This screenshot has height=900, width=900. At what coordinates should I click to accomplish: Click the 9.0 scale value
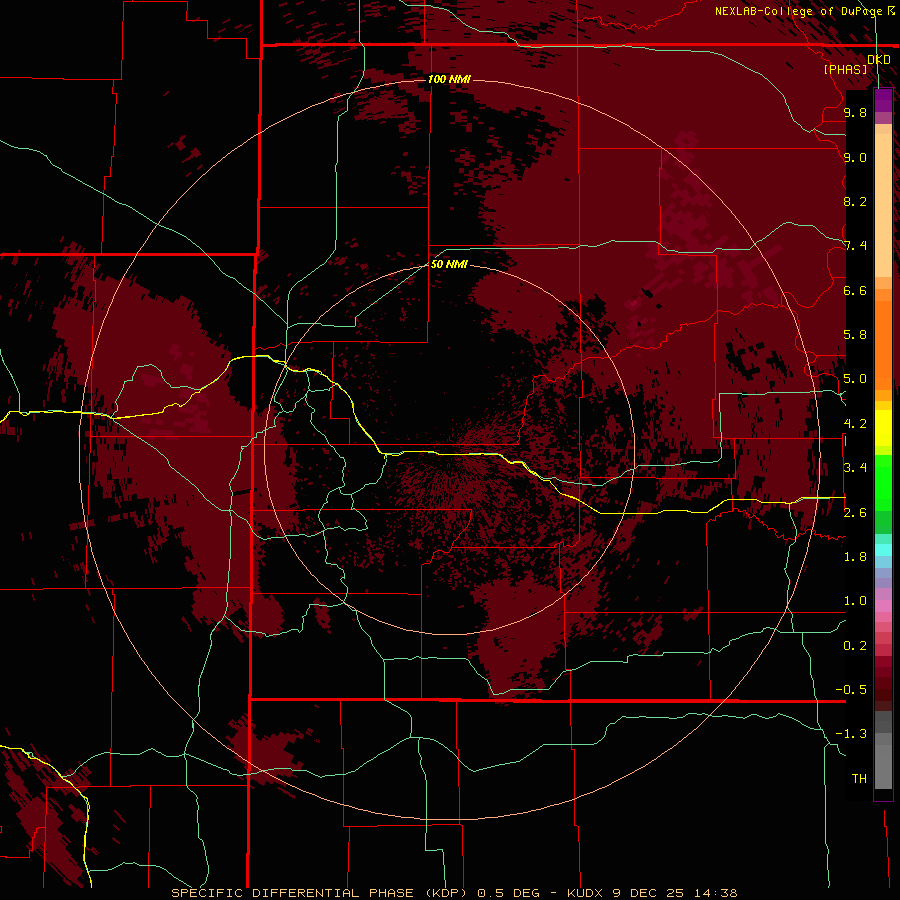tap(855, 158)
